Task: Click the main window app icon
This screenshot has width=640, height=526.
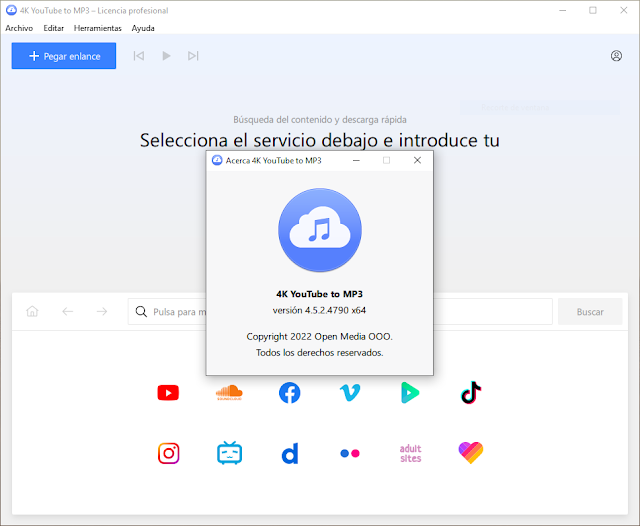Action: point(11,10)
